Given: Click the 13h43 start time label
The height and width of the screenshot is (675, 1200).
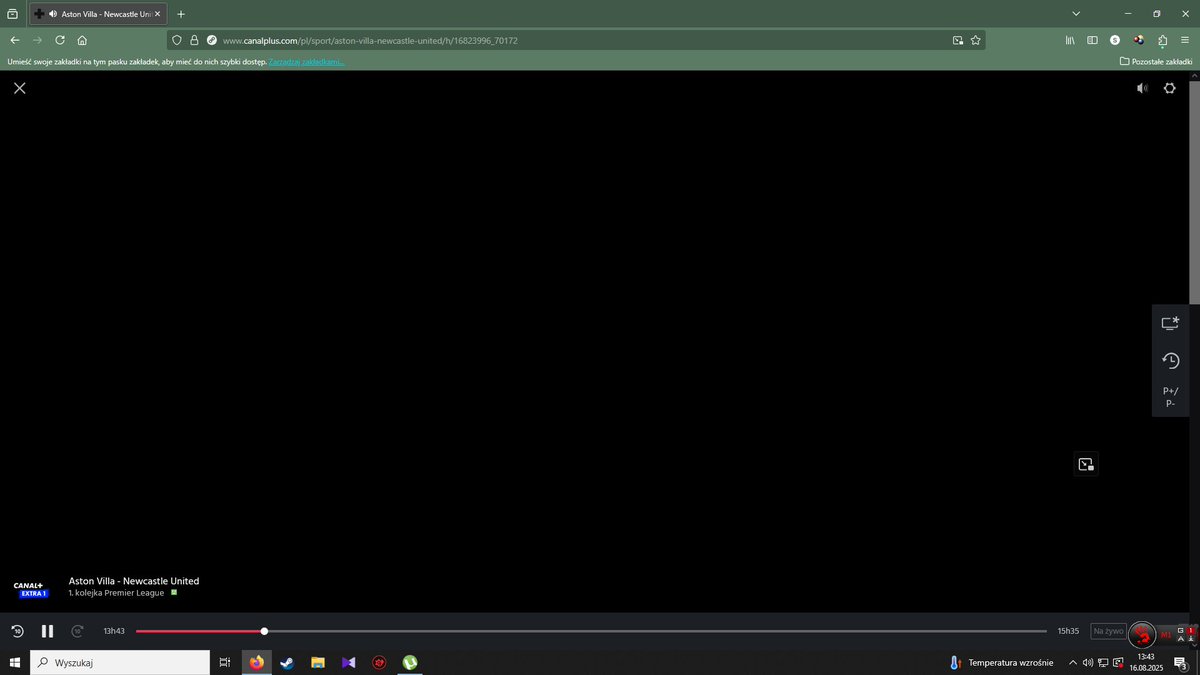Looking at the screenshot, I should 114,631.
